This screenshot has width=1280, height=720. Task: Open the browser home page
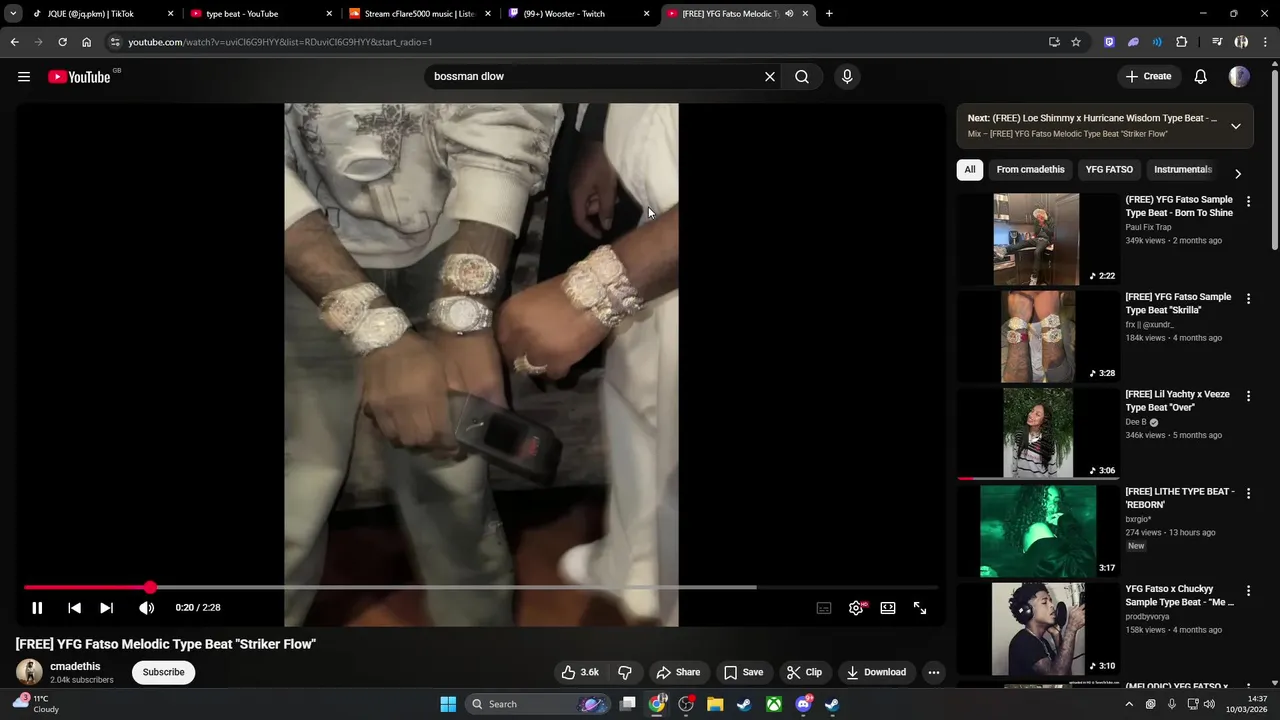coord(86,42)
